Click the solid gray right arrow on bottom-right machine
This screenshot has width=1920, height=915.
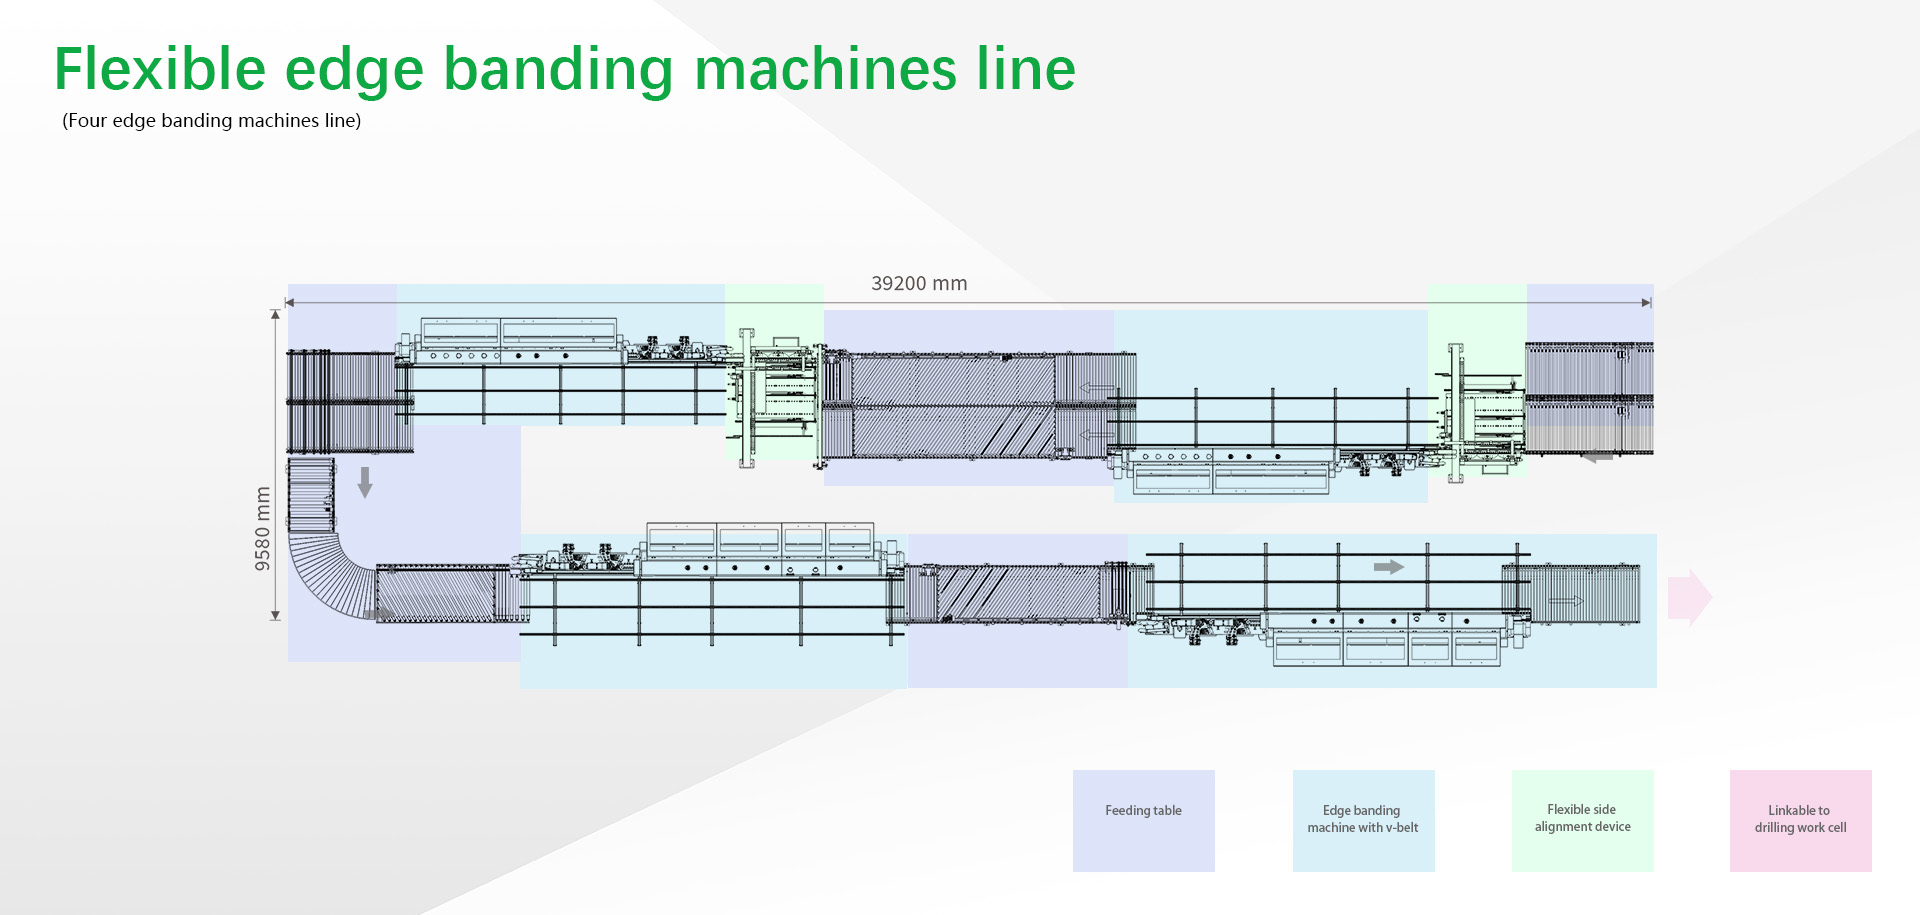coord(1388,567)
